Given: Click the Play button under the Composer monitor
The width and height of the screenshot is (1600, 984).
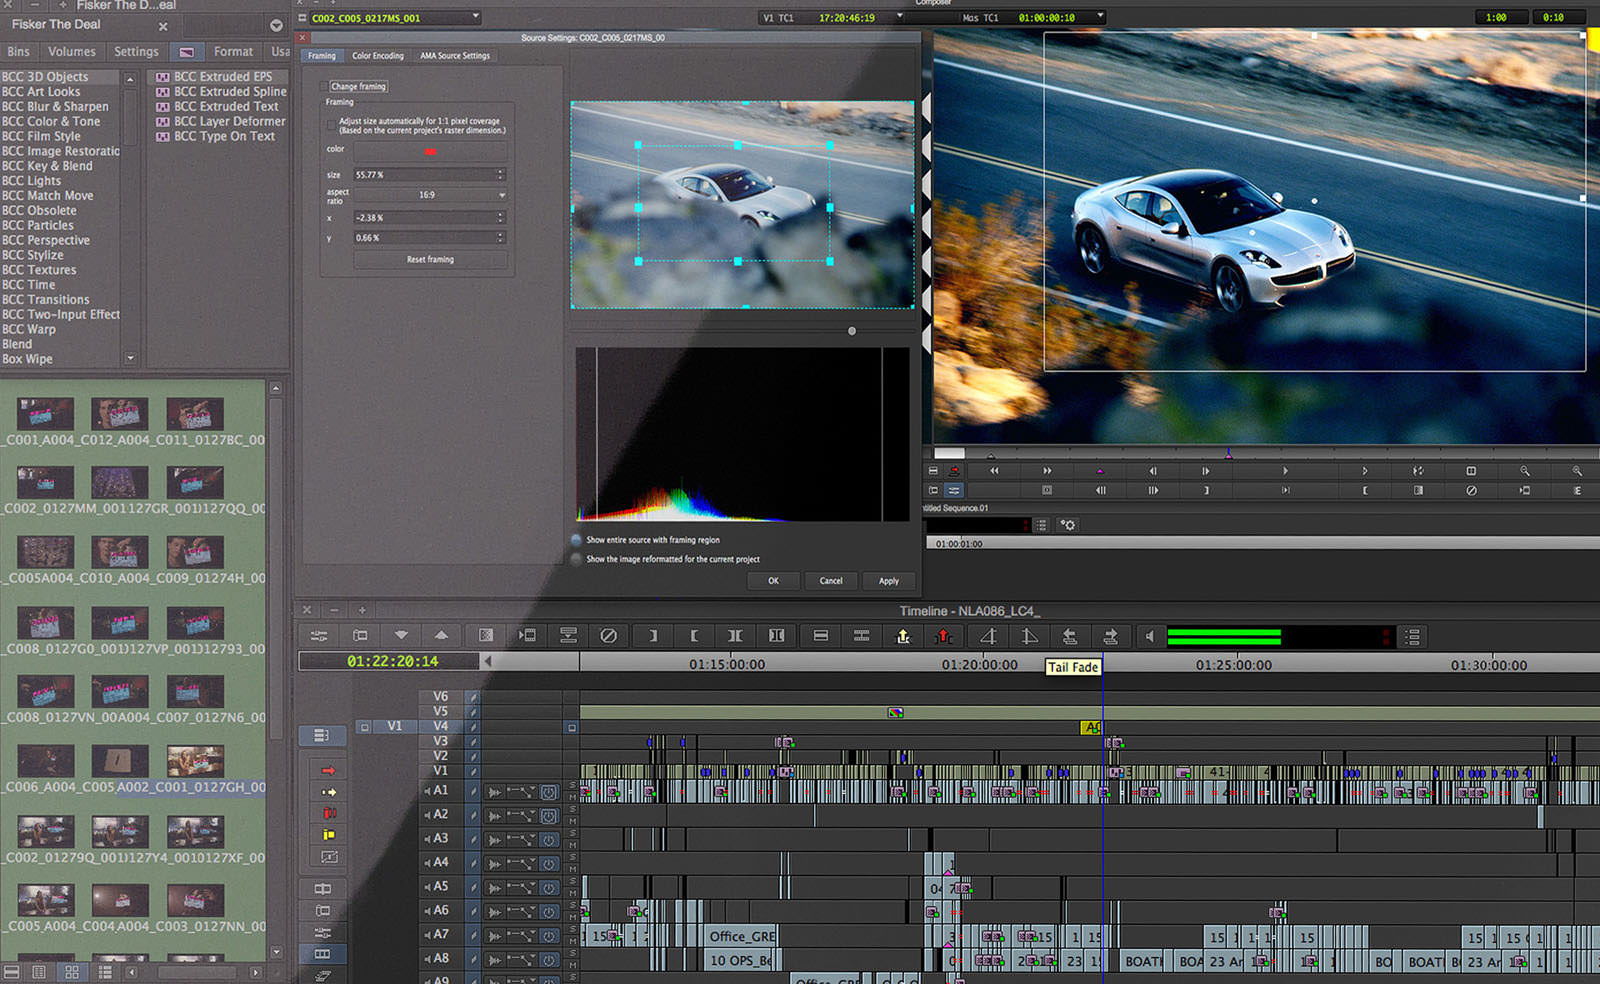Looking at the screenshot, I should tap(1285, 471).
